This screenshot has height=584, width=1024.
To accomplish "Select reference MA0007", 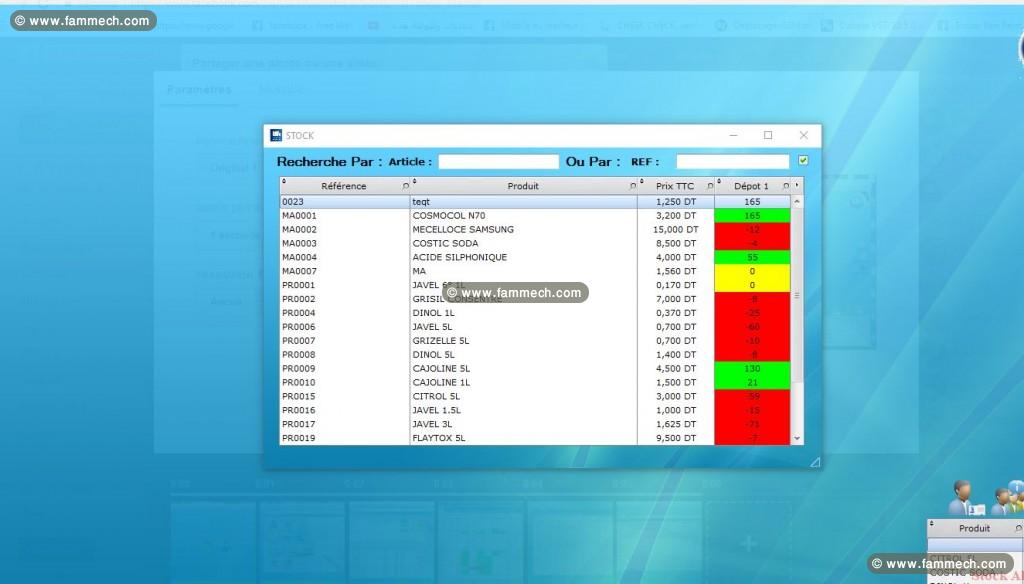I will pos(299,271).
